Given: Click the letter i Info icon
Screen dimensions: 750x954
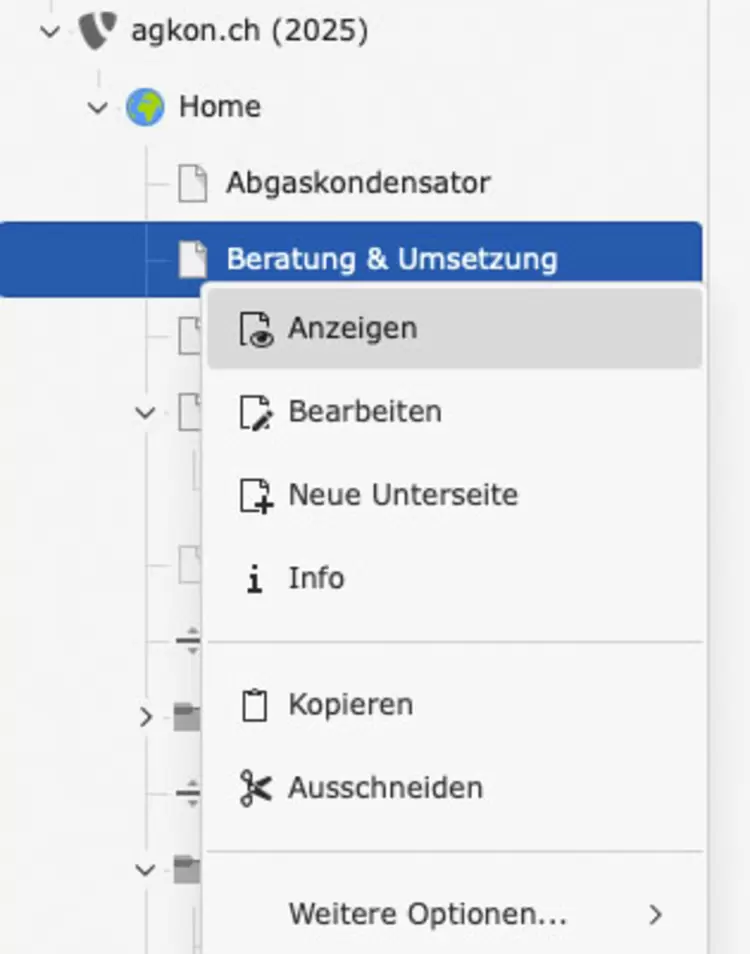Looking at the screenshot, I should pyautogui.click(x=254, y=579).
